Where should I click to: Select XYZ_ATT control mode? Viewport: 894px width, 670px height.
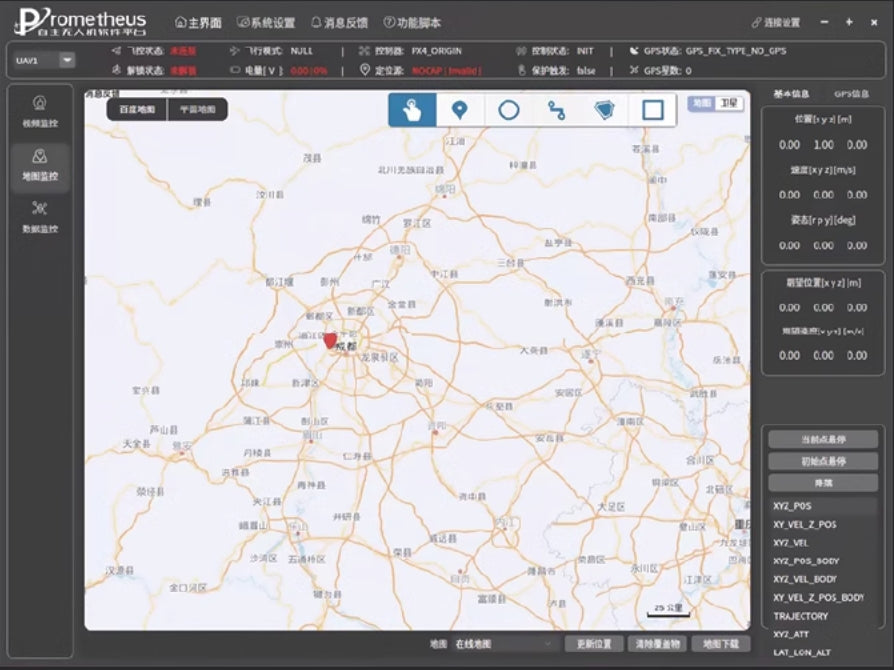tap(823, 634)
